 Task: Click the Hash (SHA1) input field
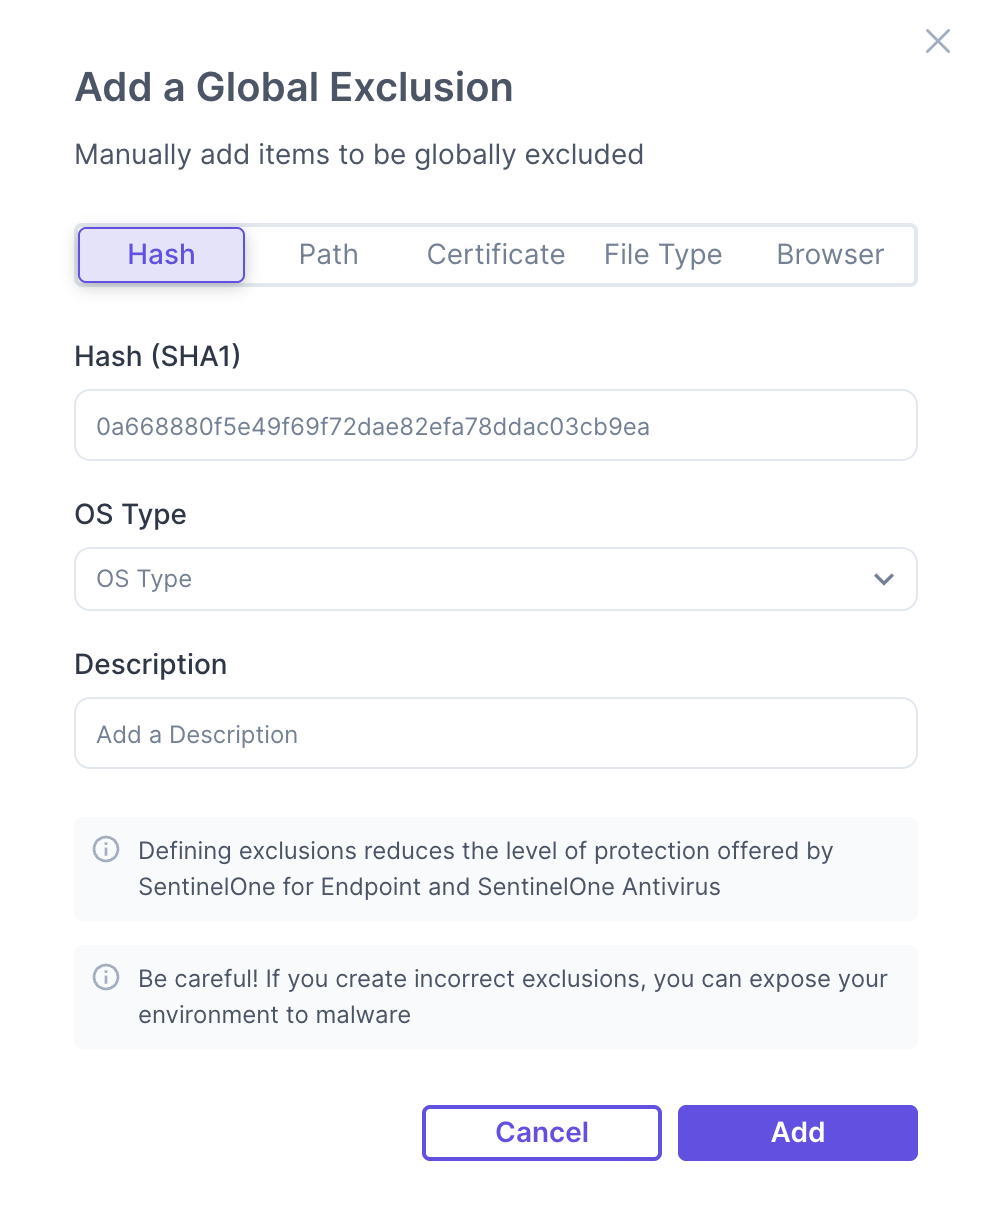pos(495,426)
